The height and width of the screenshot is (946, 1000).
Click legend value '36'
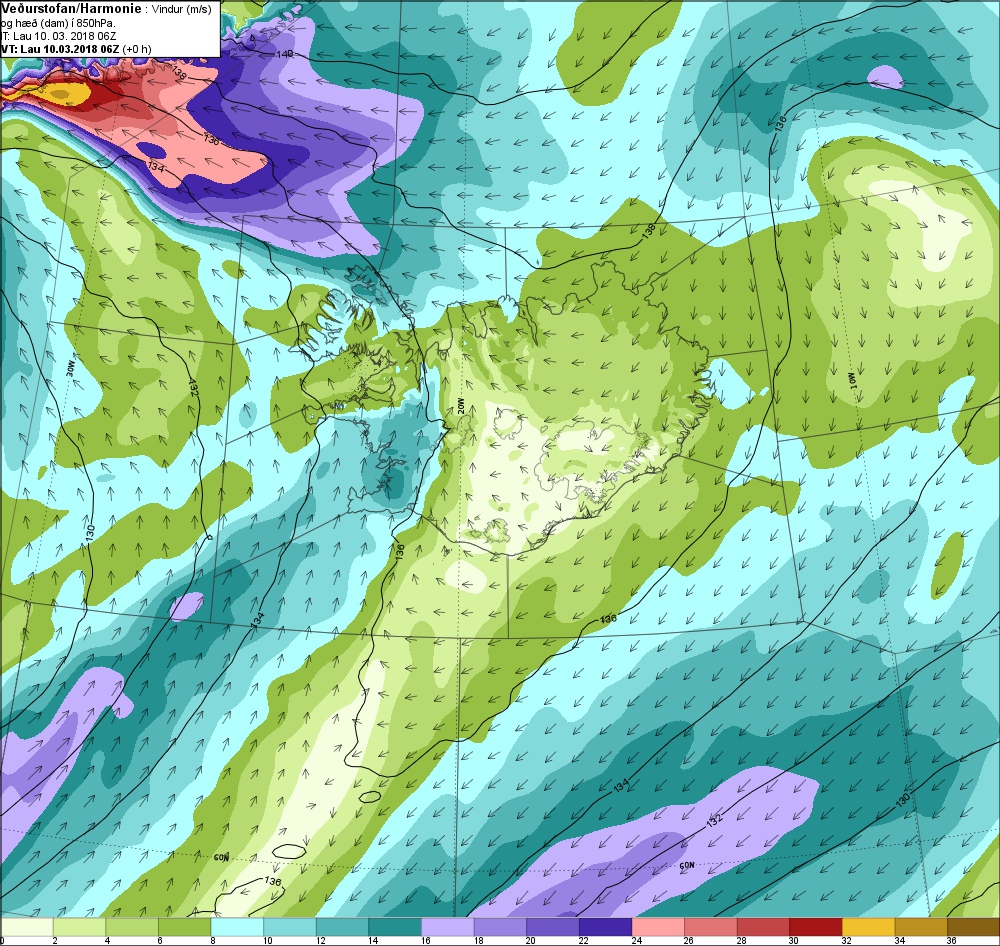point(952,940)
